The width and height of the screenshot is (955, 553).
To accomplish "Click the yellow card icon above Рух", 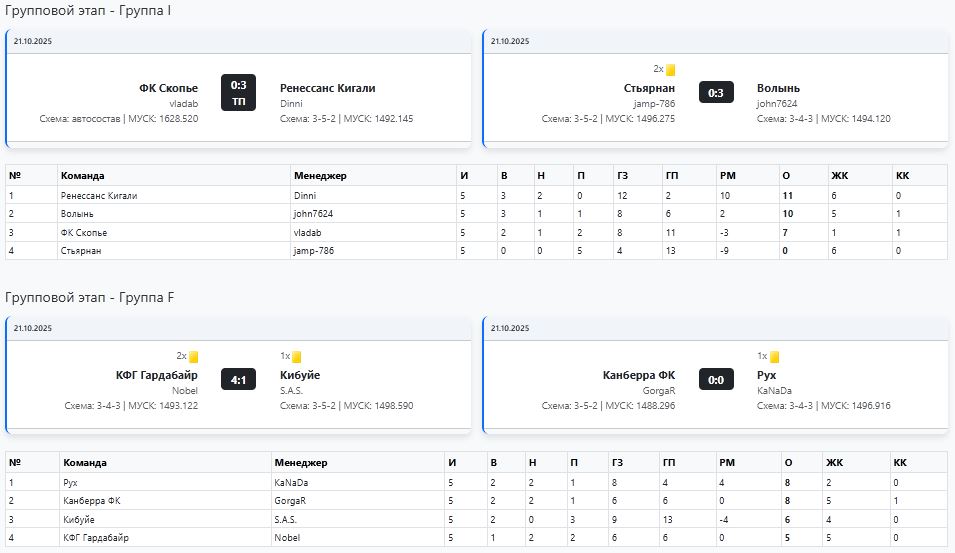I will 774,357.
